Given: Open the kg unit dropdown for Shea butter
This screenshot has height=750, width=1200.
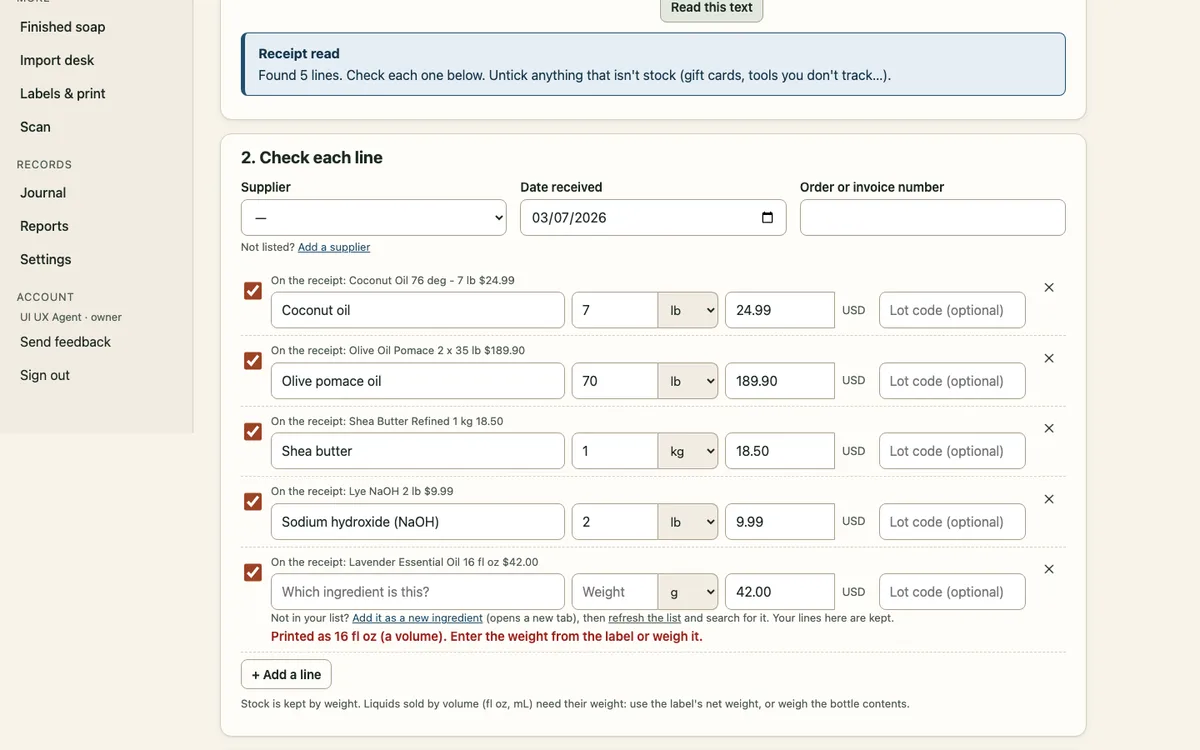Looking at the screenshot, I should click(688, 451).
